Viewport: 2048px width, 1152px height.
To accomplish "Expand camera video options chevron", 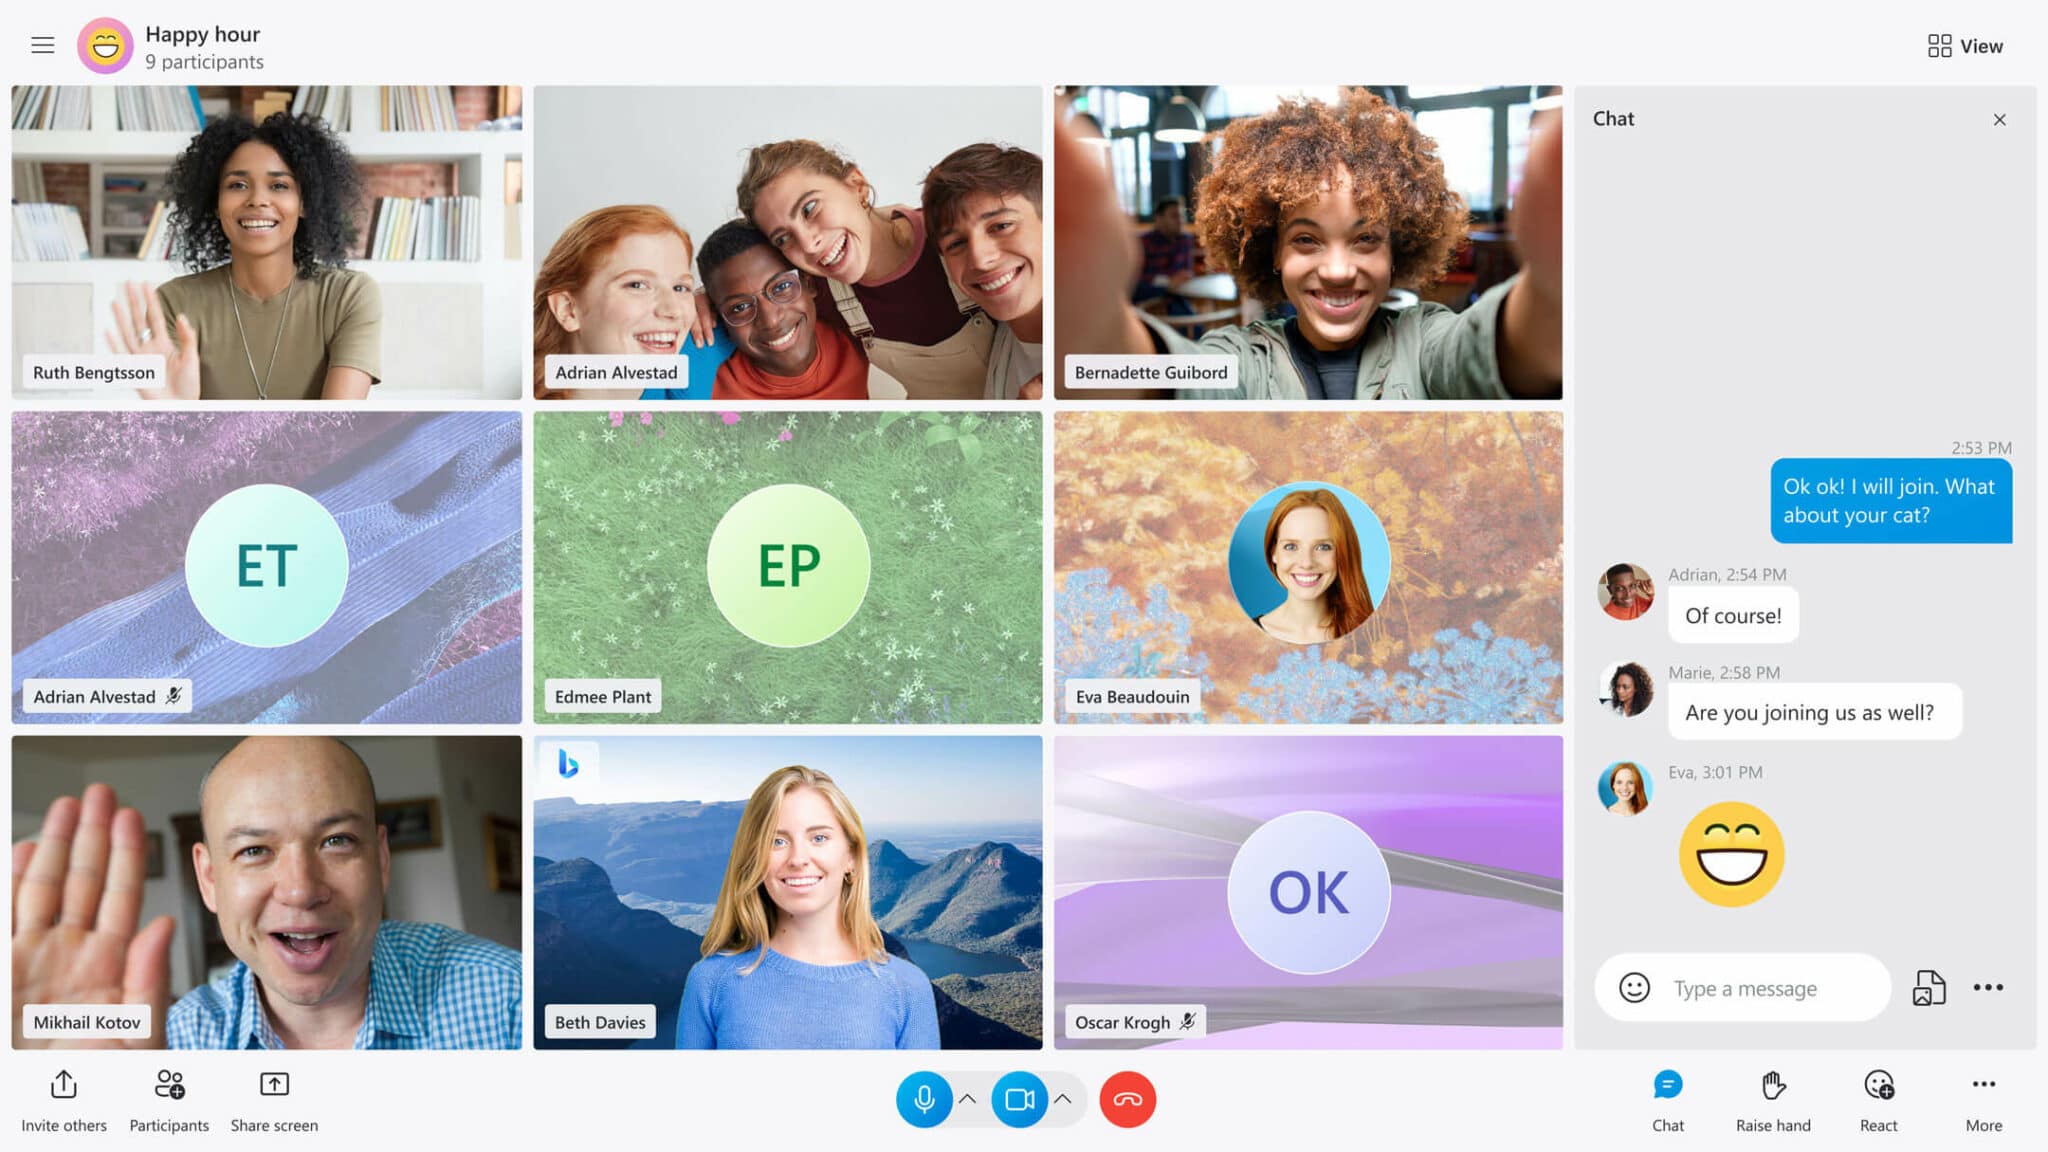I will click(1066, 1099).
